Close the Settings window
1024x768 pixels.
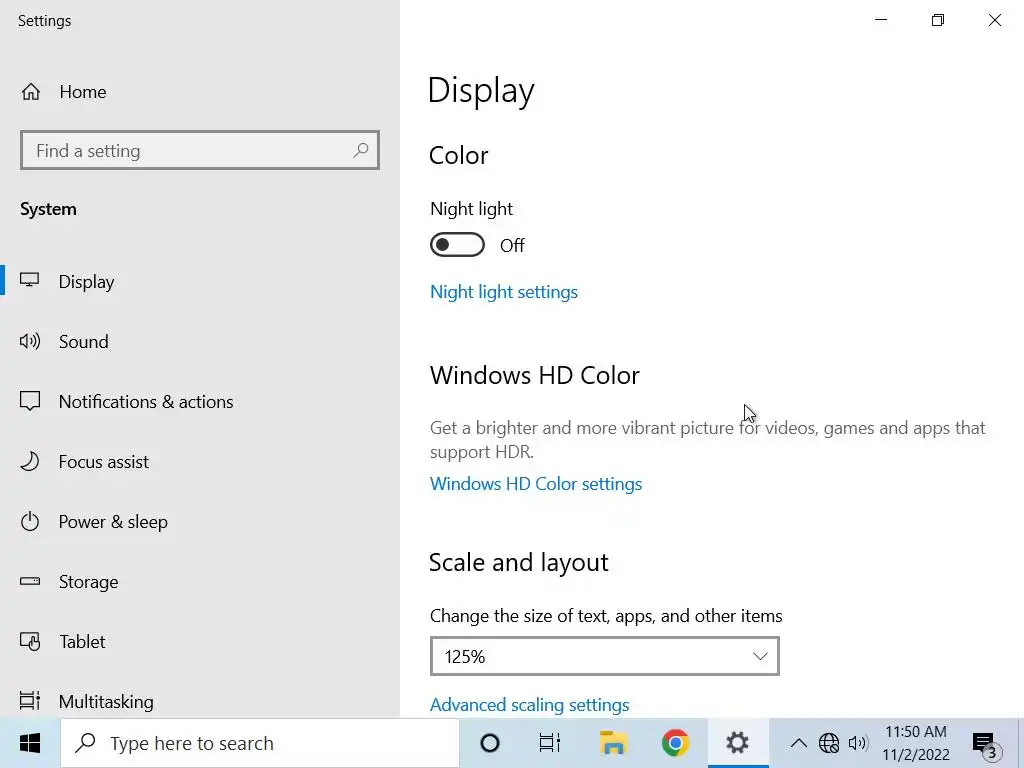pyautogui.click(x=995, y=20)
